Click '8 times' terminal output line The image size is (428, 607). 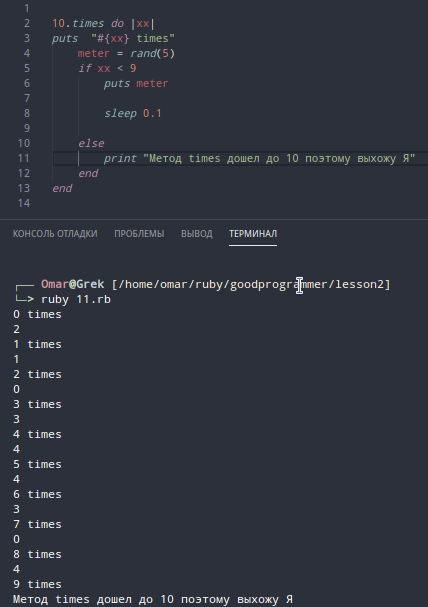pos(37,554)
